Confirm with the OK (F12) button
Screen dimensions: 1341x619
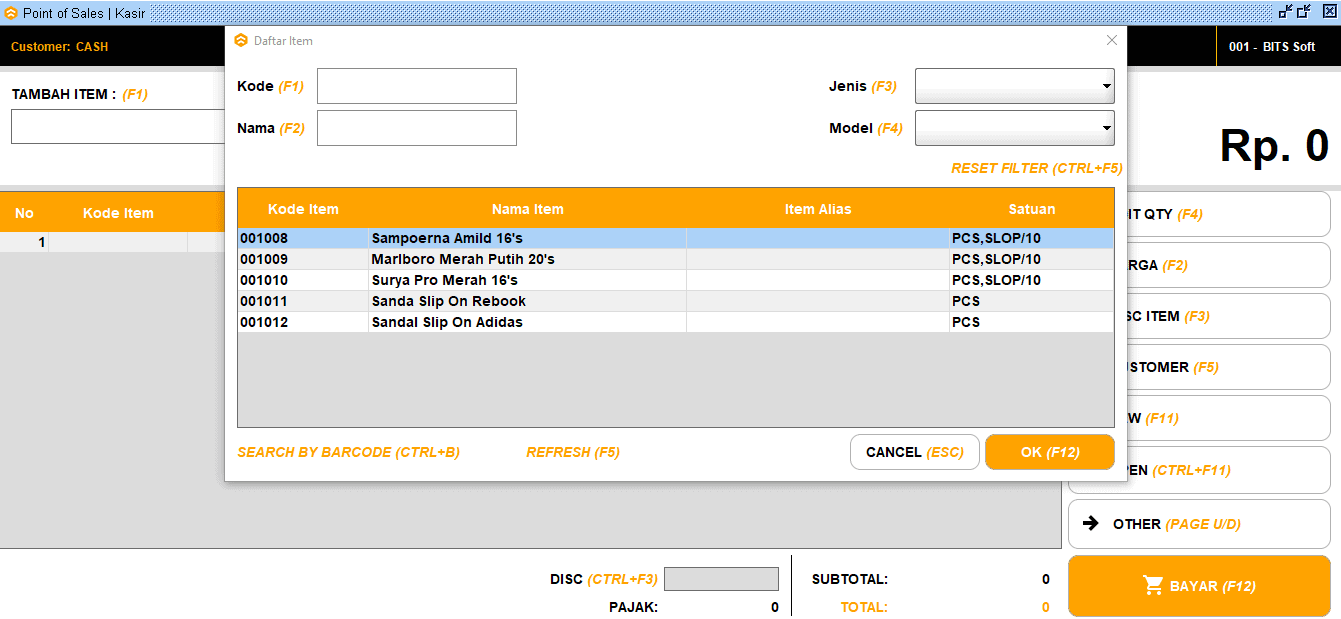[x=1049, y=453]
